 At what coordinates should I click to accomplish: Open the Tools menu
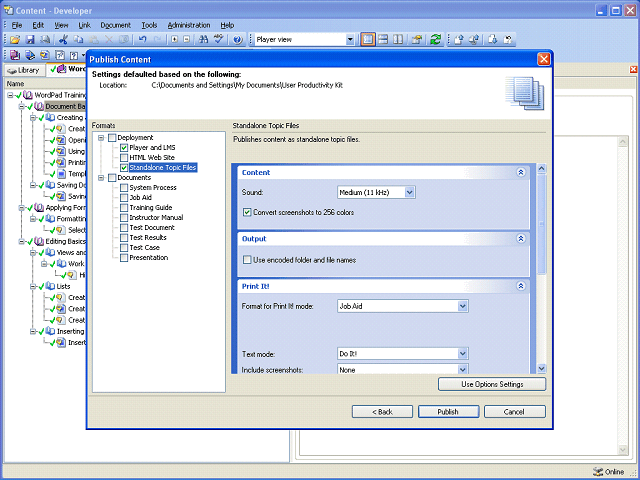click(x=149, y=25)
